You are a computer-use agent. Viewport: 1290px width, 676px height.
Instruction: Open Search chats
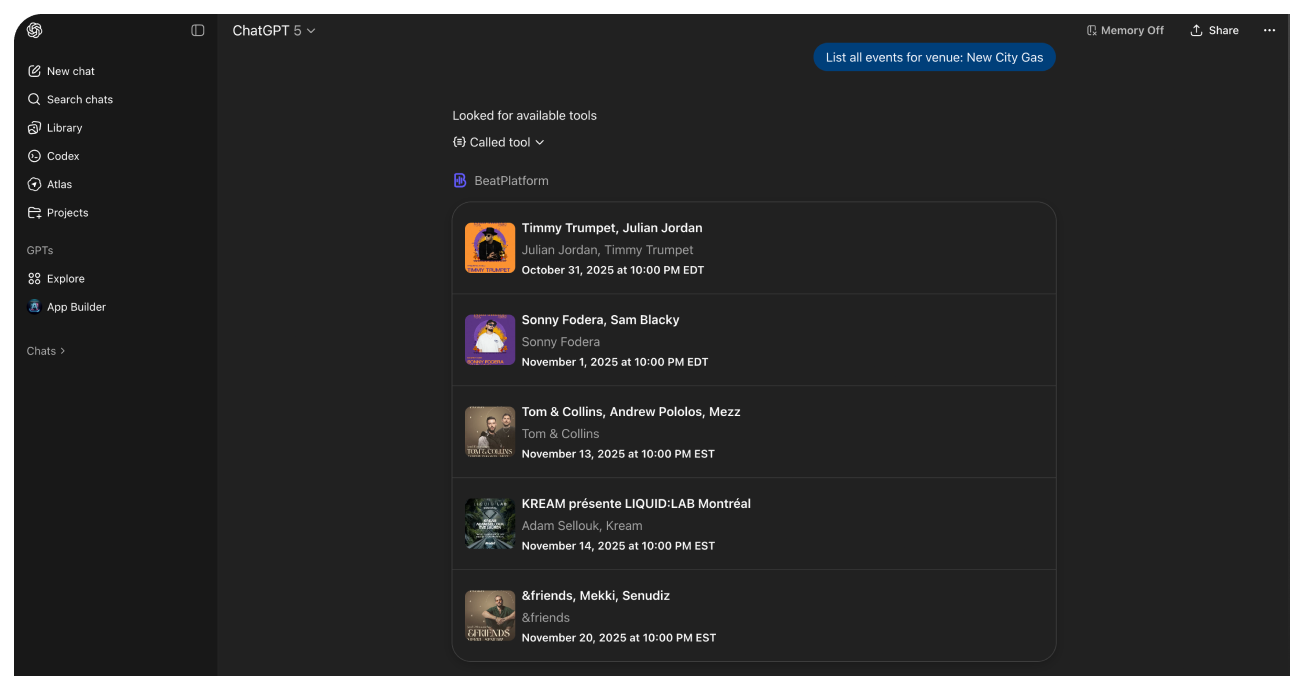[79, 100]
